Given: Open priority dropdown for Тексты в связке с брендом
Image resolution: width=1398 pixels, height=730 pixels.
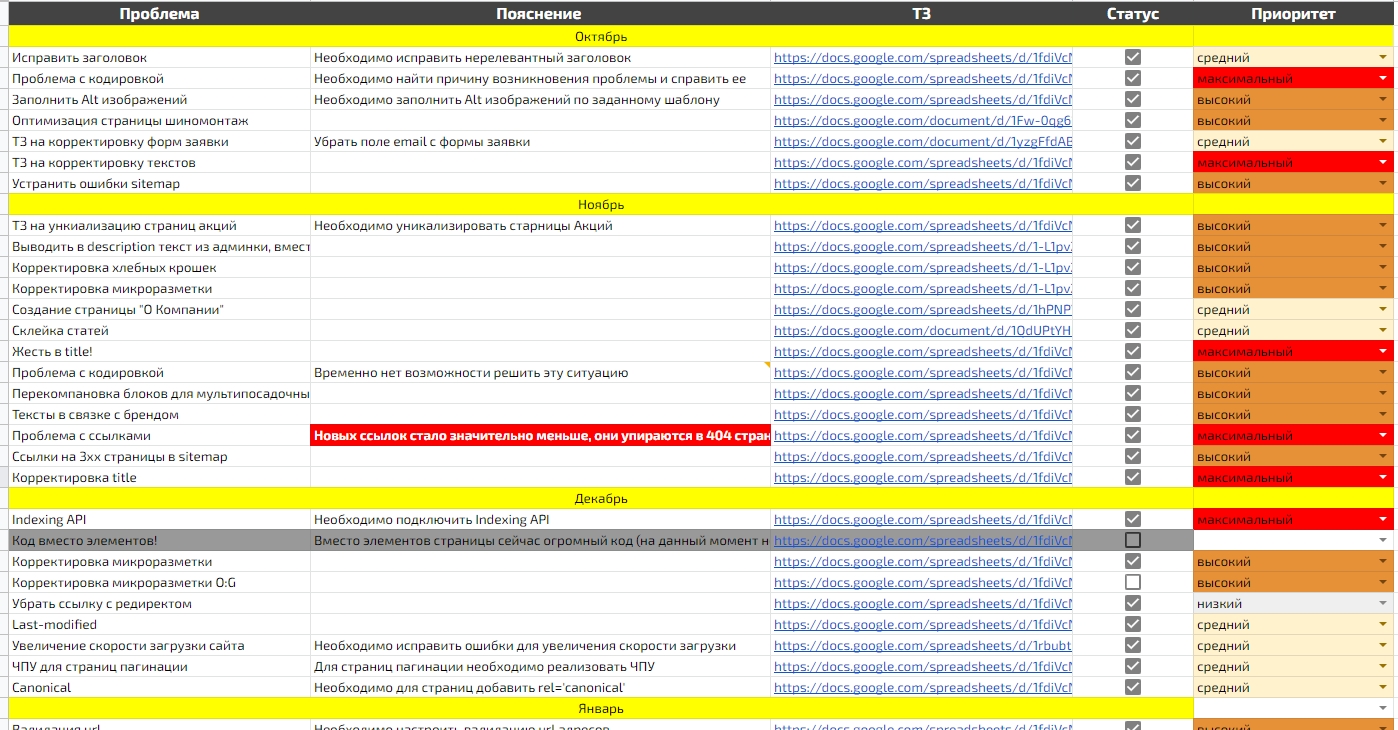Looking at the screenshot, I should coord(1383,415).
